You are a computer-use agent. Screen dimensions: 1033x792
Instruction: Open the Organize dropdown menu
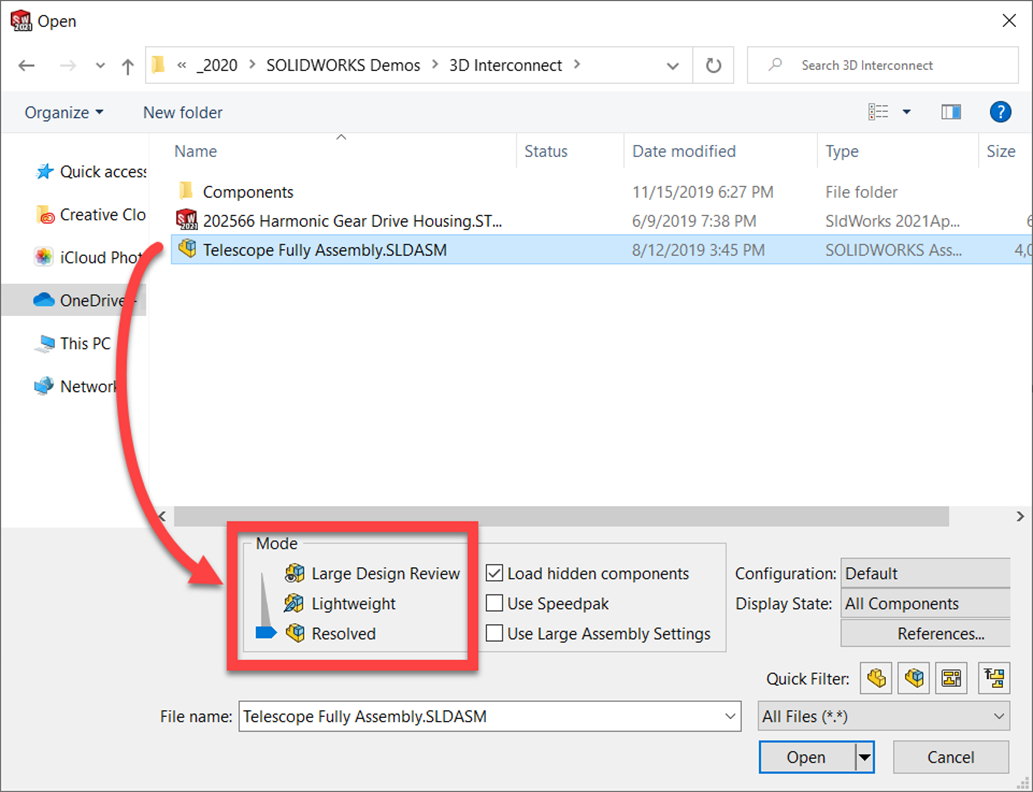[x=64, y=113]
